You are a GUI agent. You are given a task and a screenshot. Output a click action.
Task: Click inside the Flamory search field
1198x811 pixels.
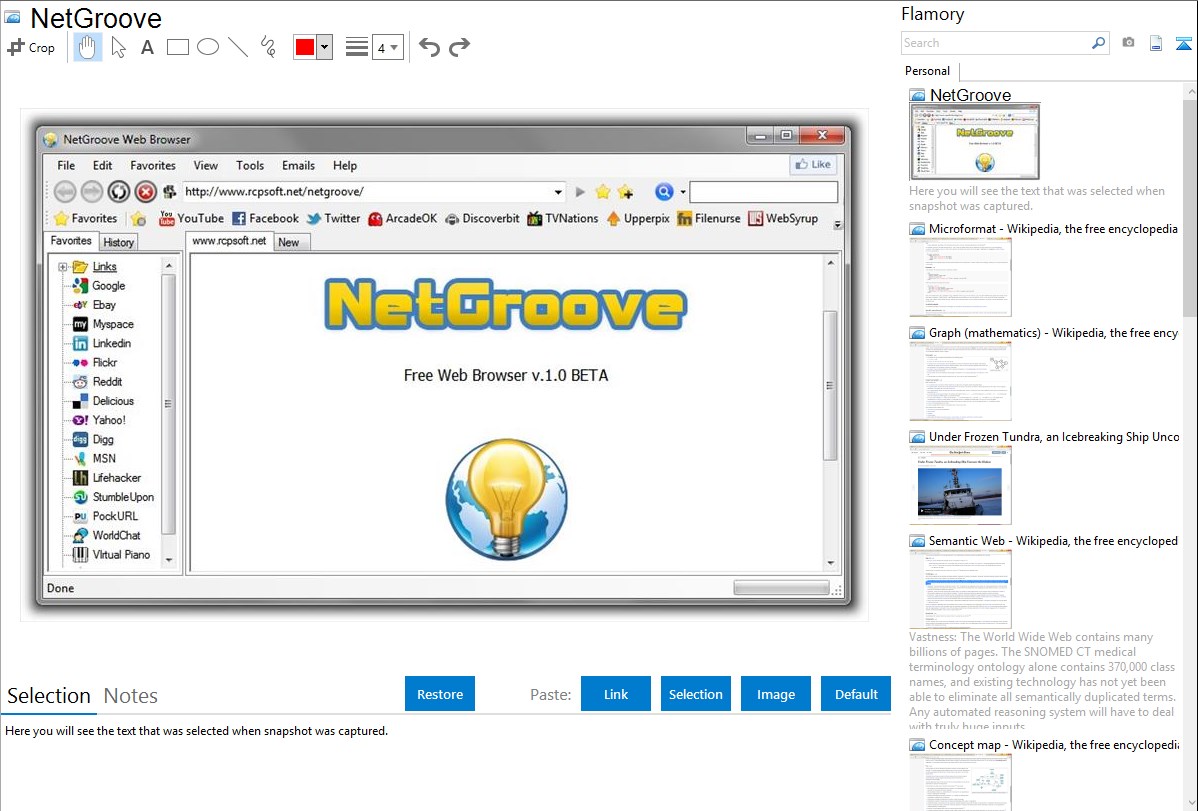pos(995,43)
